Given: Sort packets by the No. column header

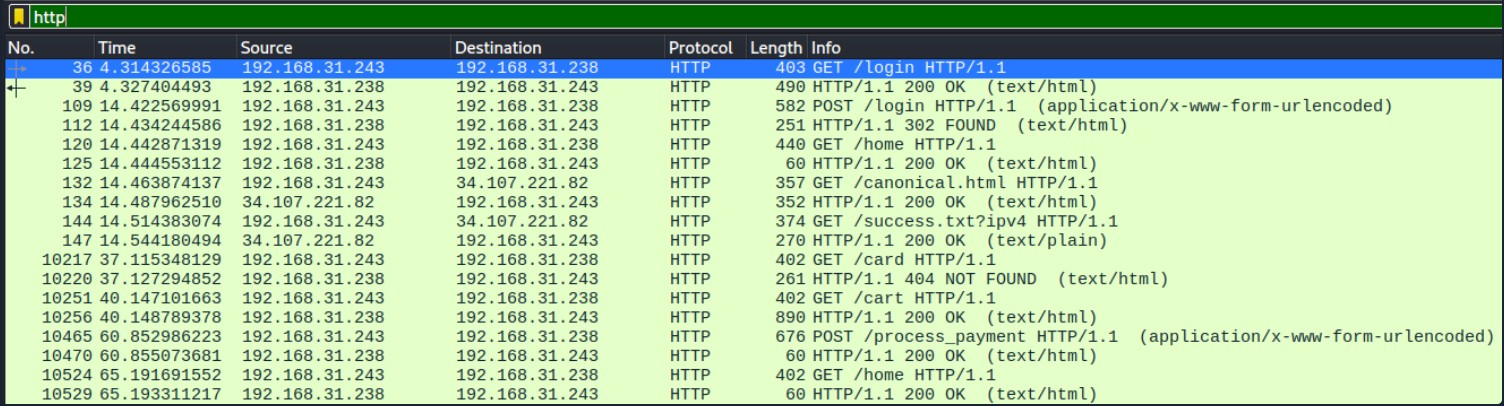Looking at the screenshot, I should 48,48.
